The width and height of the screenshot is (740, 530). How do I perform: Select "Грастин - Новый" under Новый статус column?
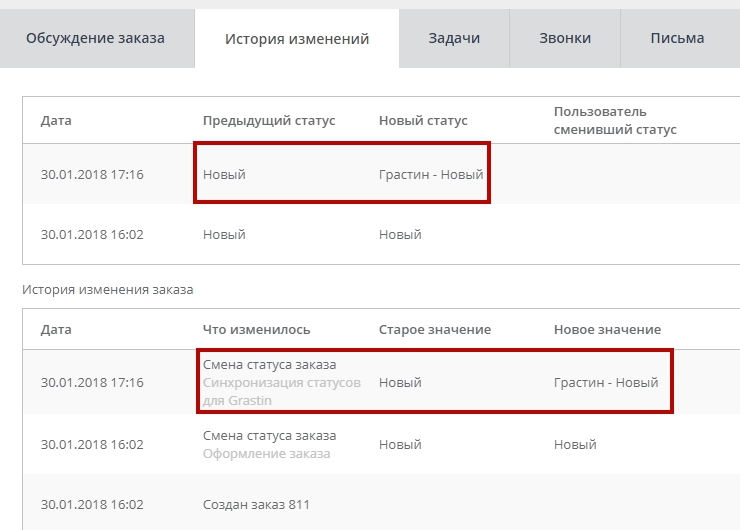431,175
